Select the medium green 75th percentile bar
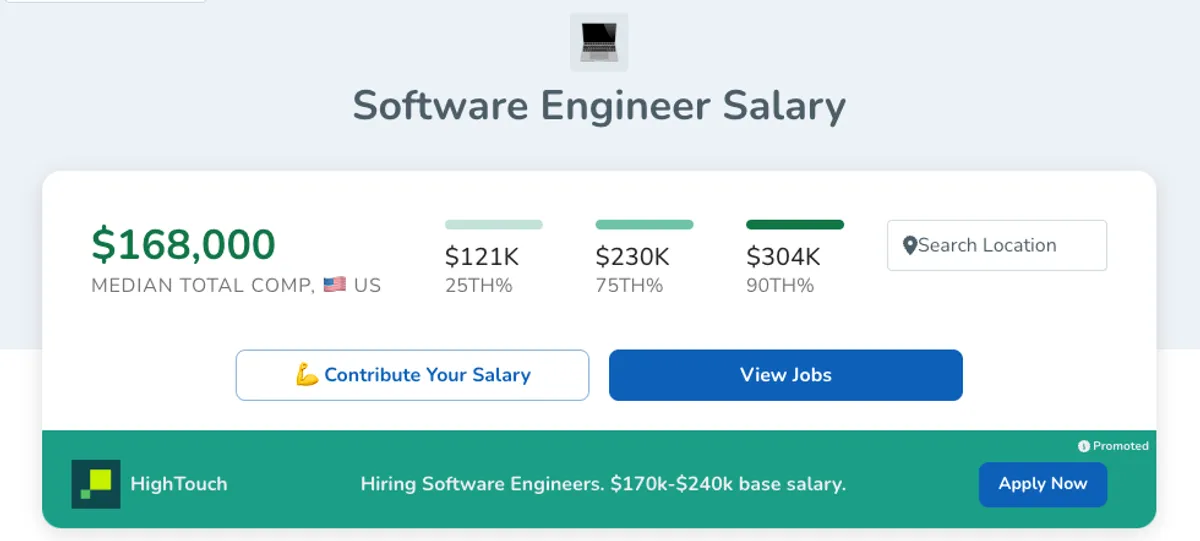1200x541 pixels. coord(644,225)
